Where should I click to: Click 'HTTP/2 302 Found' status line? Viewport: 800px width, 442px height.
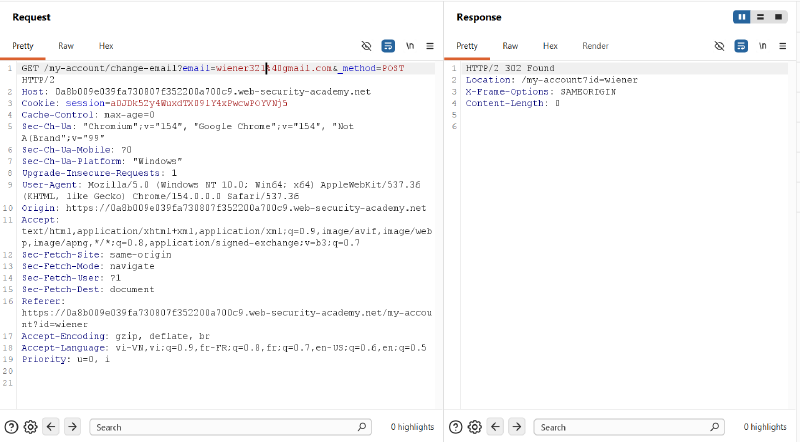510,68
